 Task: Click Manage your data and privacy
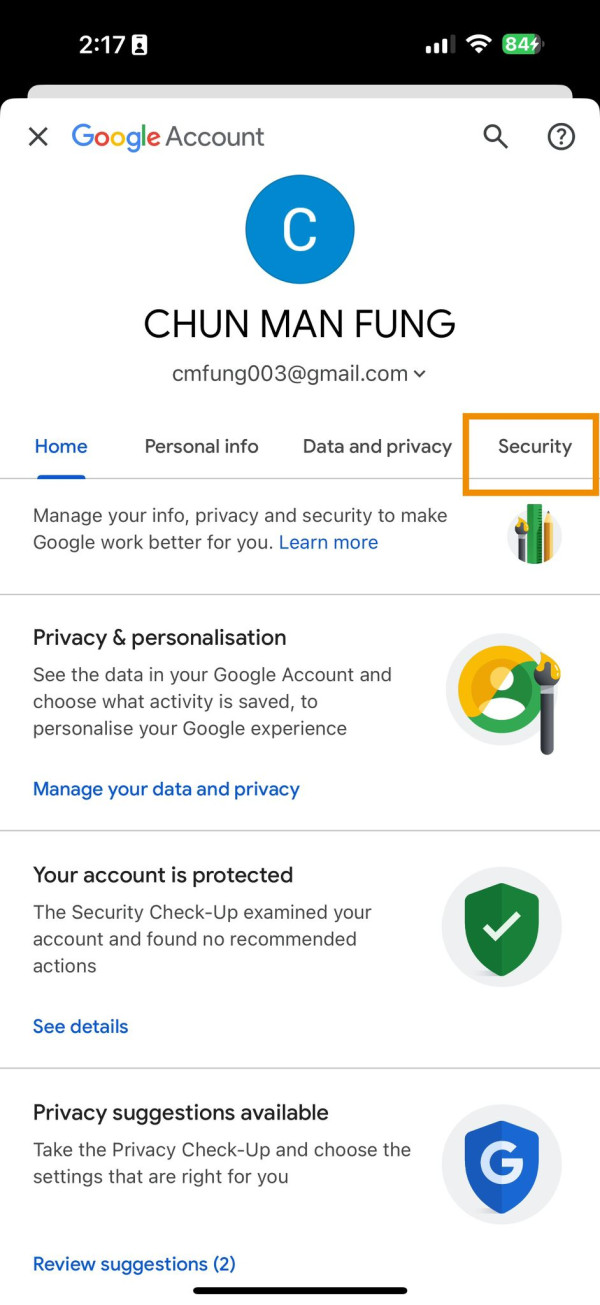[x=166, y=789]
